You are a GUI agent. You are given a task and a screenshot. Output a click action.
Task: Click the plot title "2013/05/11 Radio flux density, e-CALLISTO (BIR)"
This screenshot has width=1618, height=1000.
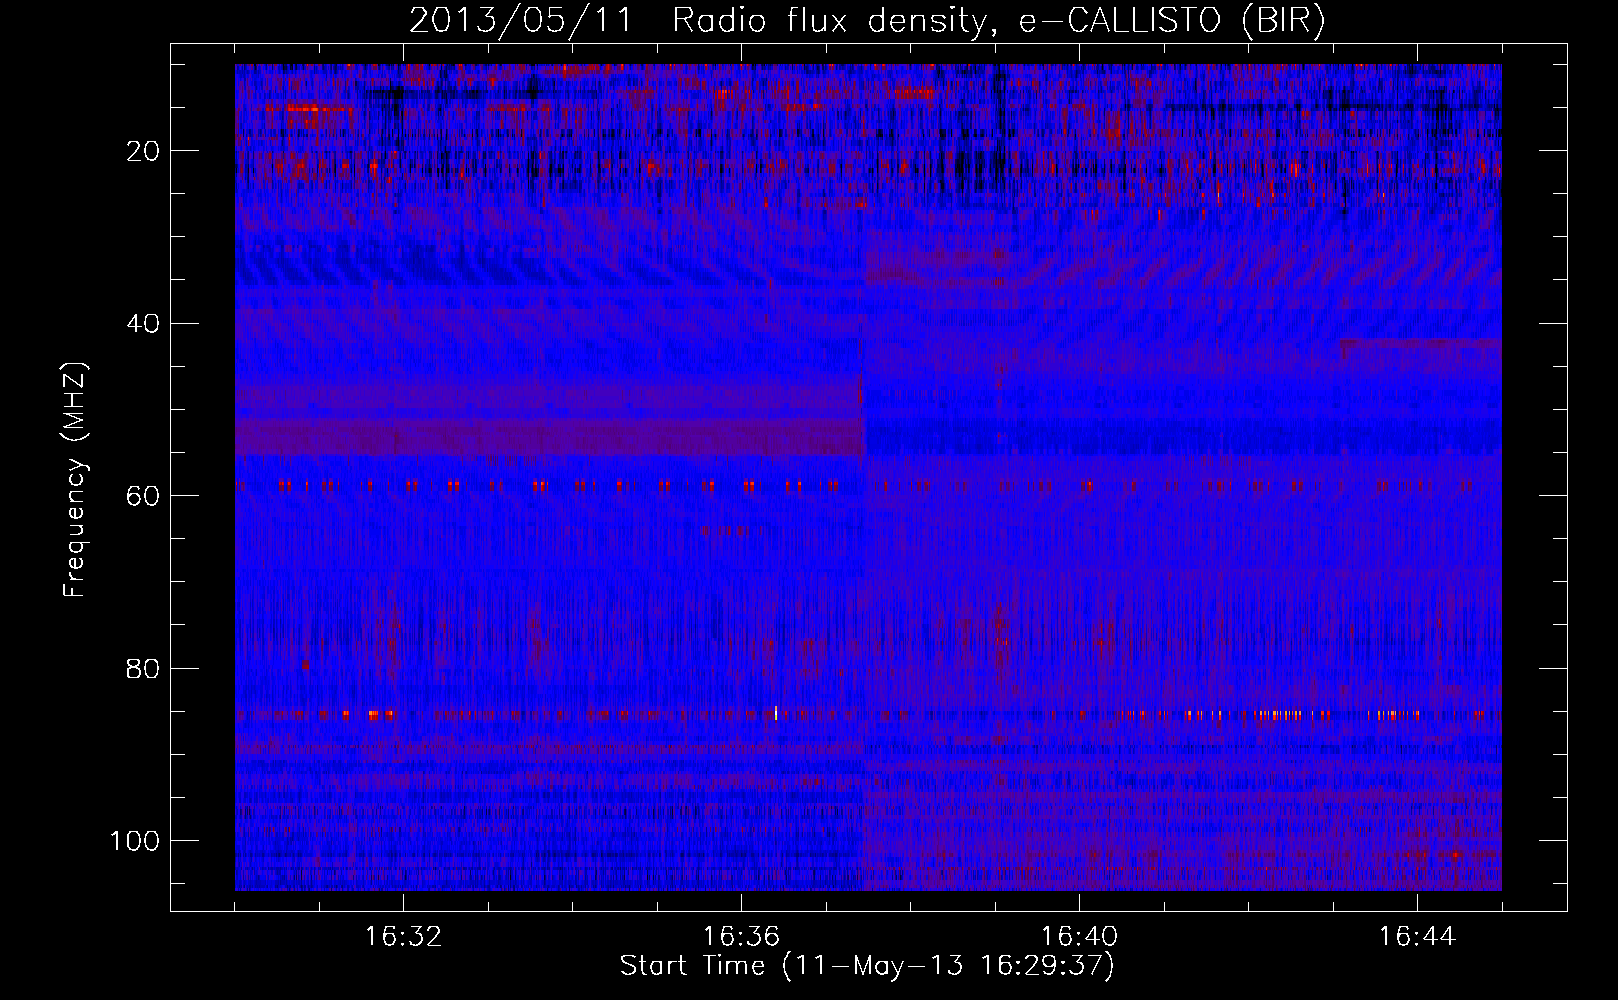[x=867, y=21]
